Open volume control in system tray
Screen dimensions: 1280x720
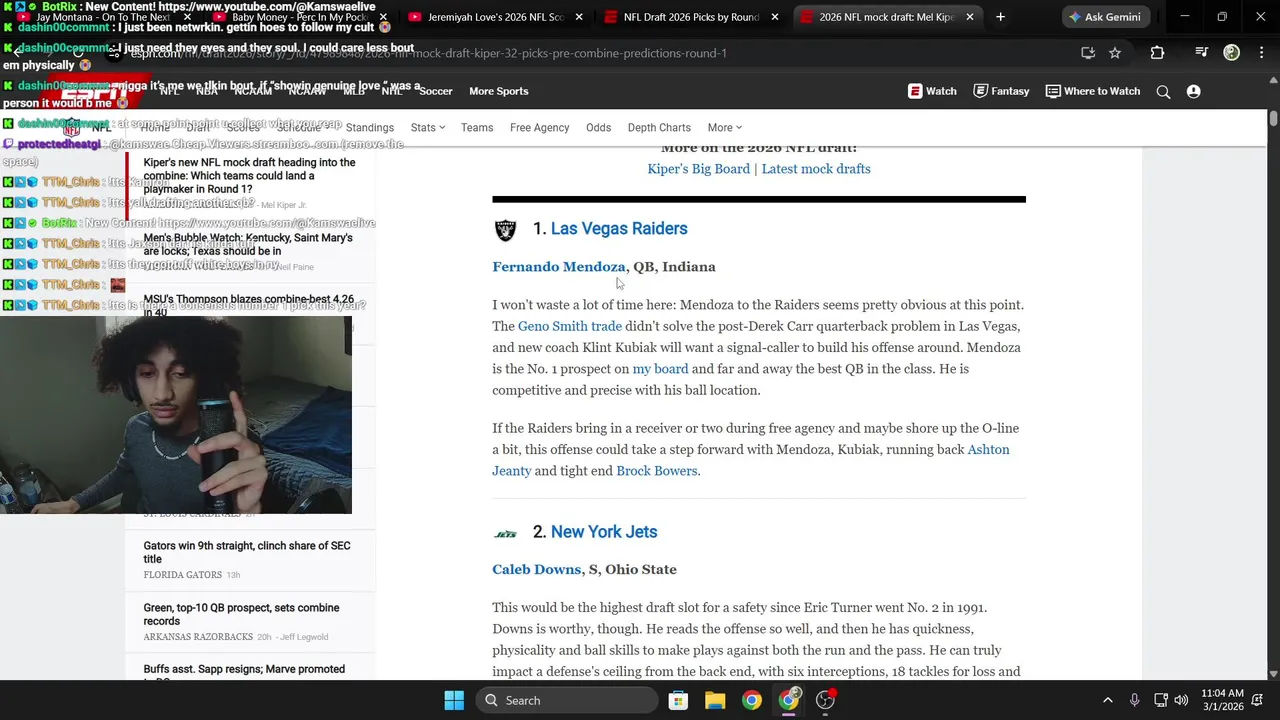1181,700
